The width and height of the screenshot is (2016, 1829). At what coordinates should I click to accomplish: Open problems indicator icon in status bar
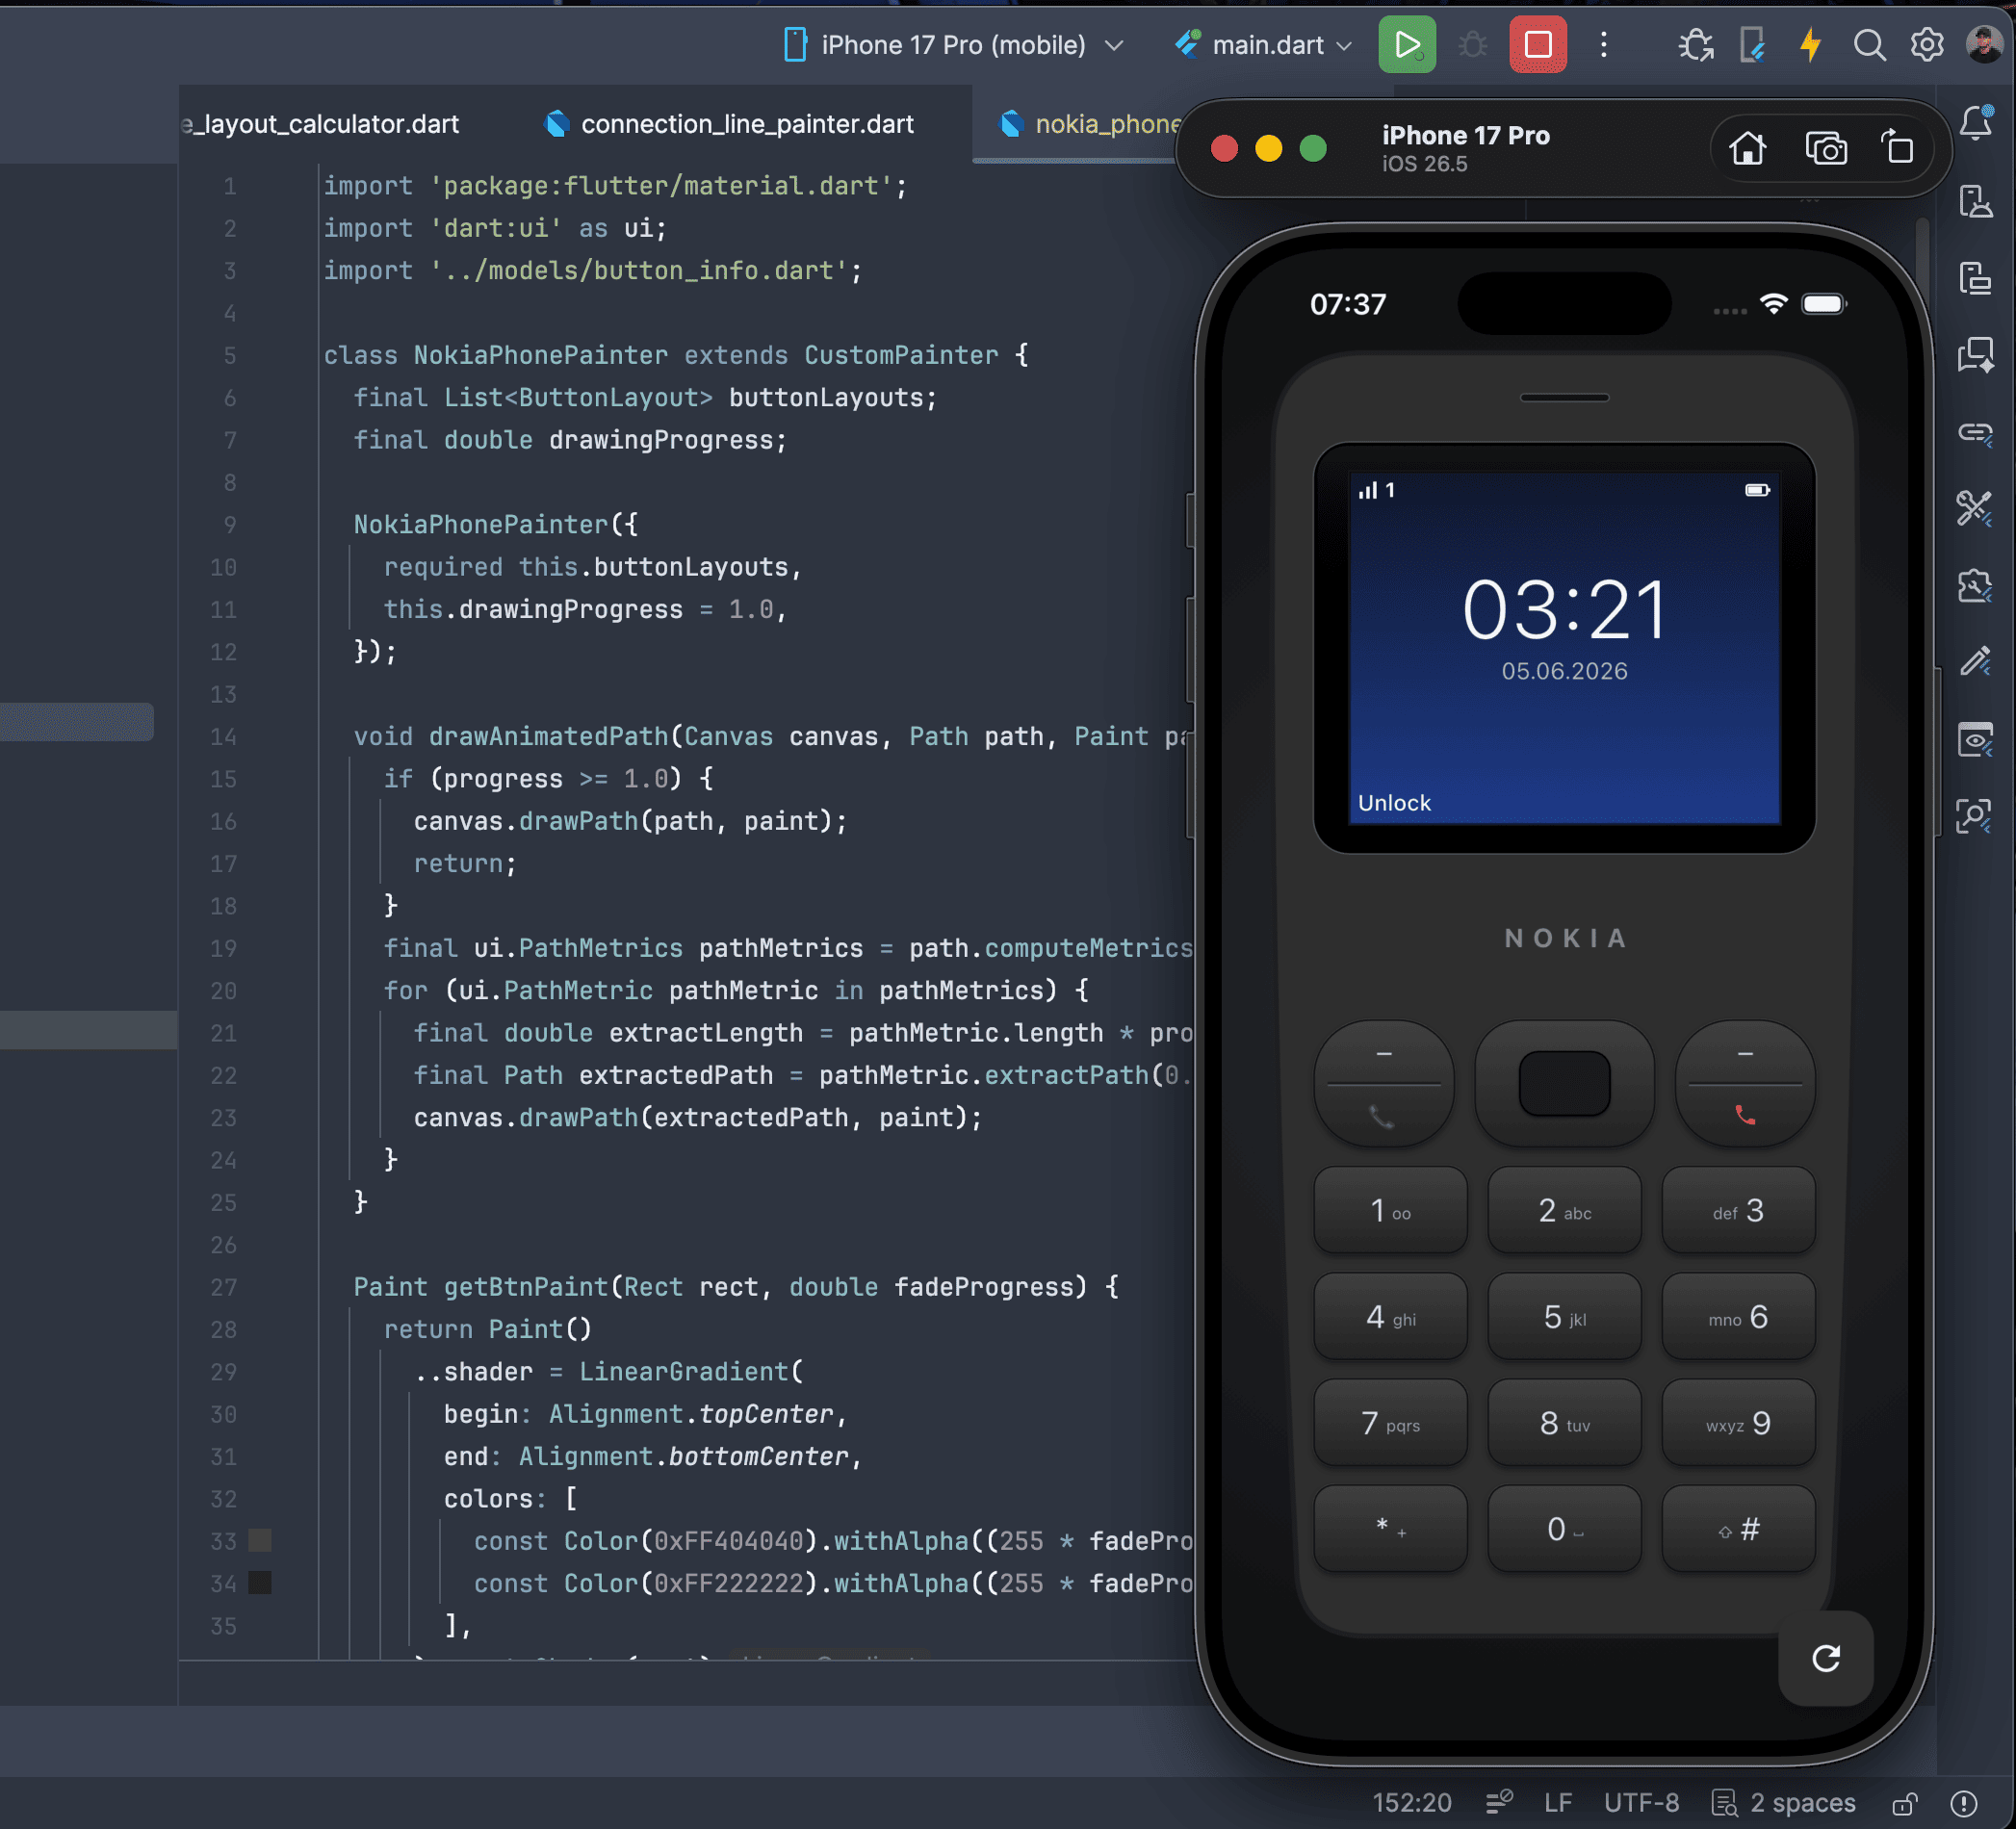coord(1964,1803)
